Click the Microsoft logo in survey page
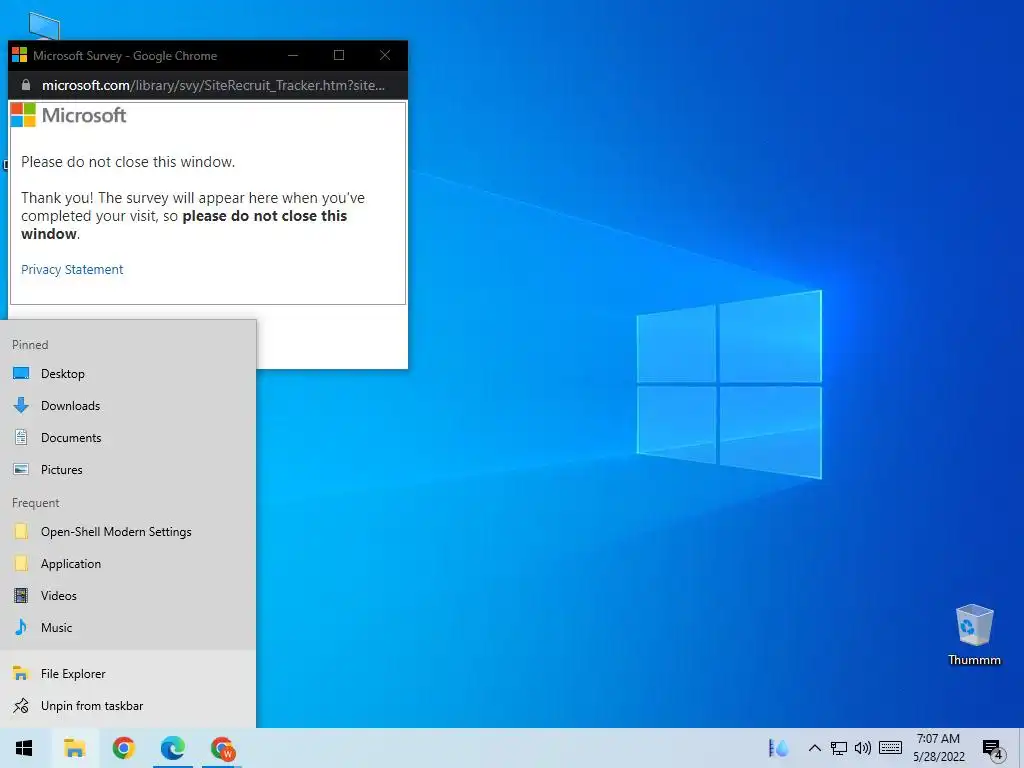1024x768 pixels. click(x=69, y=115)
